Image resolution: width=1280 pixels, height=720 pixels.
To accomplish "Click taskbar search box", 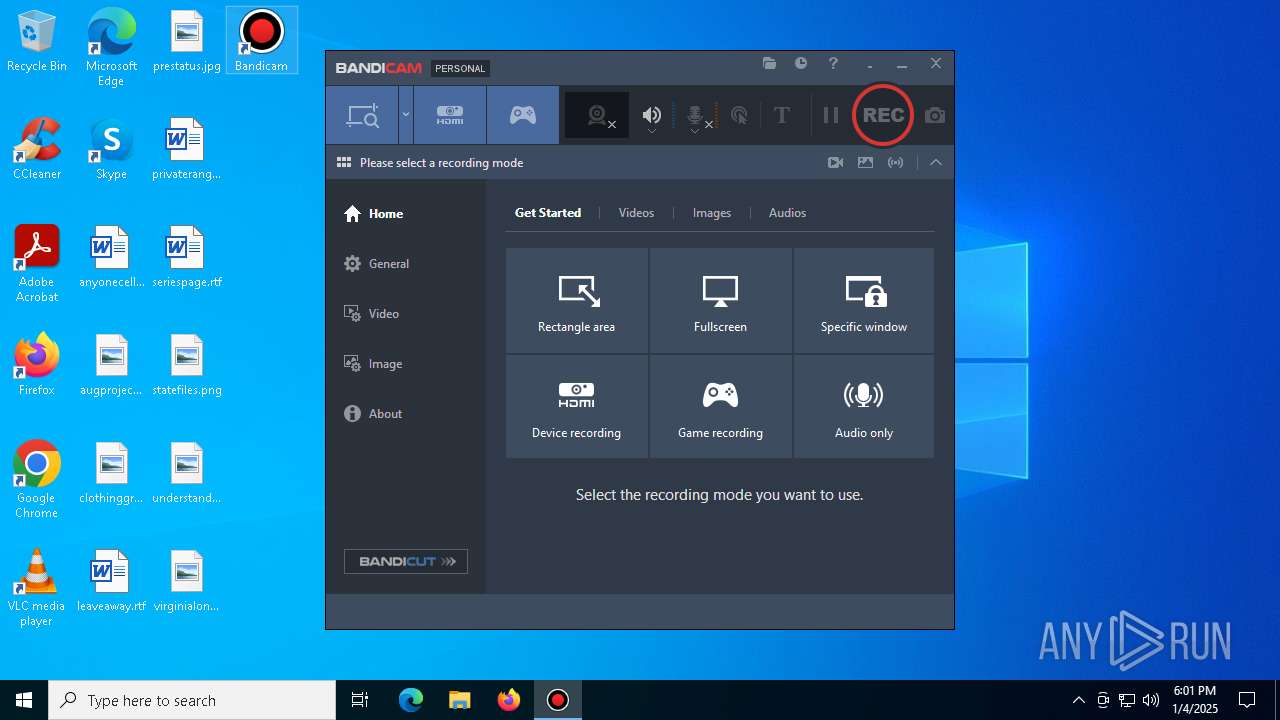I will (x=192, y=700).
